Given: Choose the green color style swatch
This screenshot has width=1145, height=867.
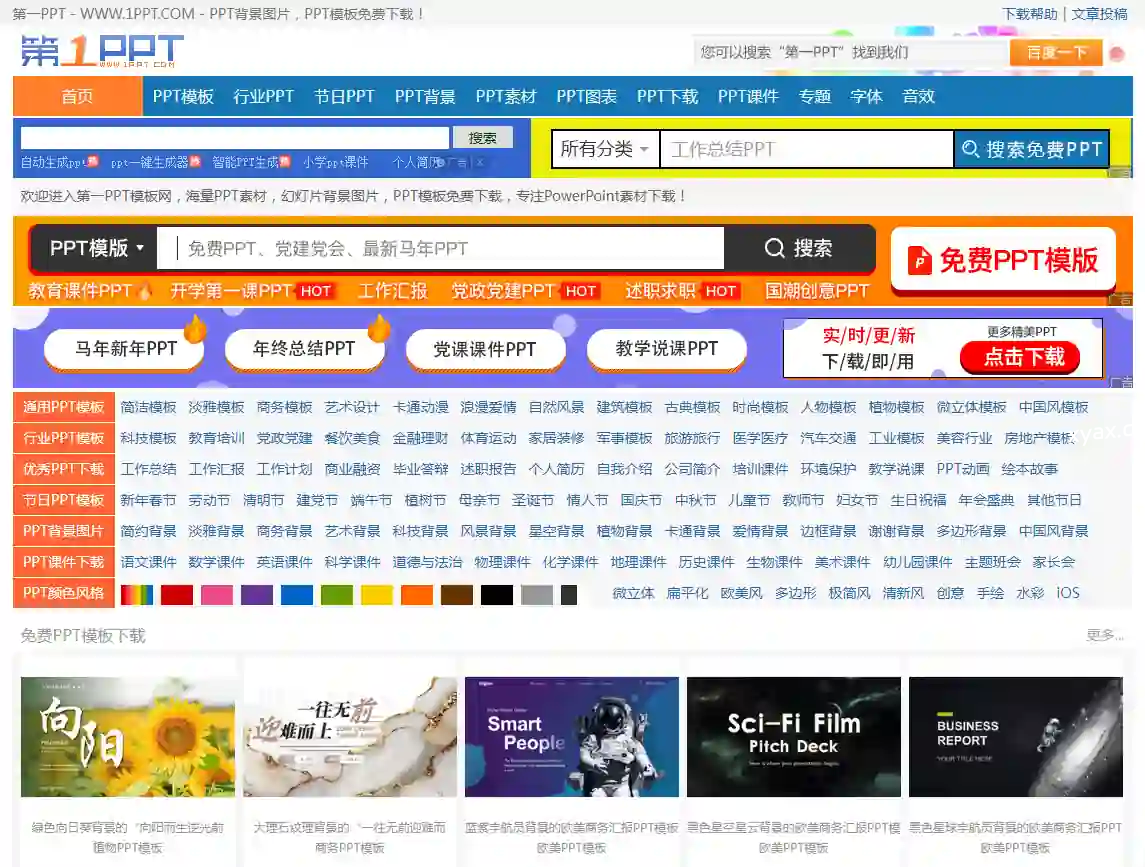Looking at the screenshot, I should pos(337,594).
